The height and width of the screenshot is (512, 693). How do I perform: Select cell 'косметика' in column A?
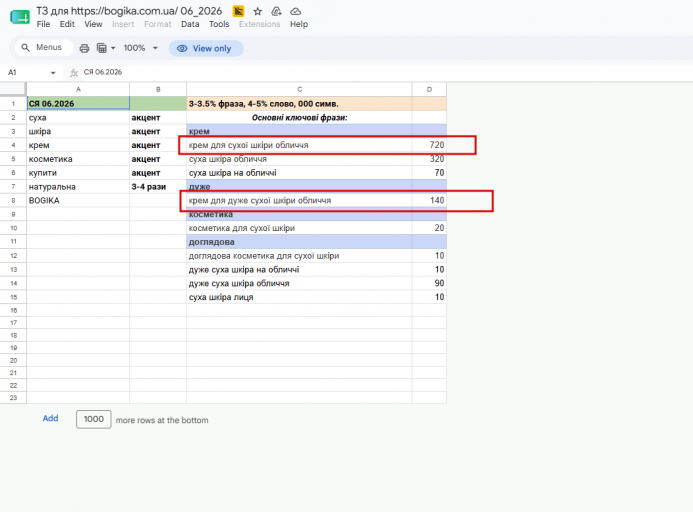[x=78, y=159]
